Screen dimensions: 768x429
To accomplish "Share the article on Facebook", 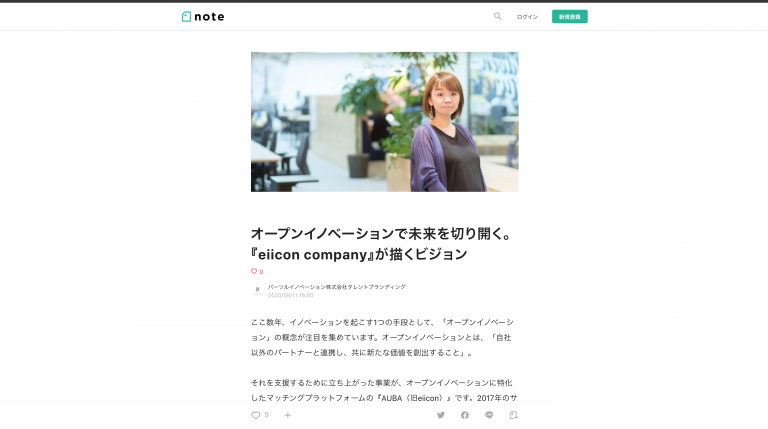I will tap(464, 415).
